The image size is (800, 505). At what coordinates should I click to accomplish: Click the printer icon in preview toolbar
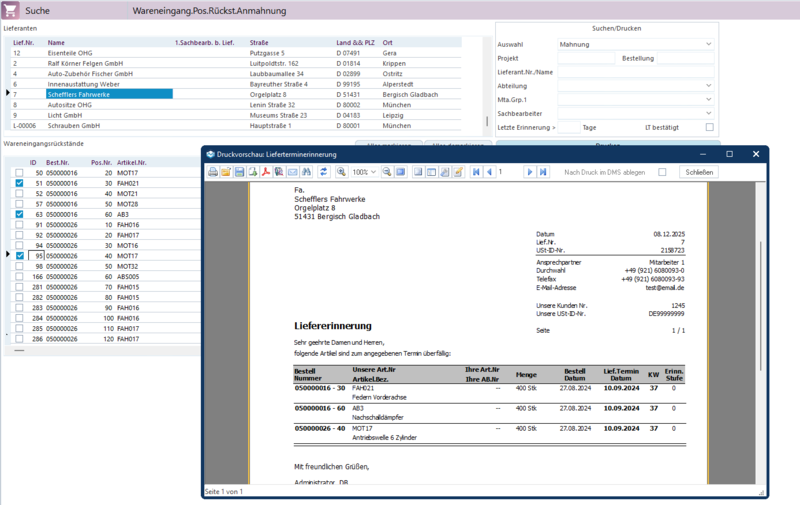[213, 172]
